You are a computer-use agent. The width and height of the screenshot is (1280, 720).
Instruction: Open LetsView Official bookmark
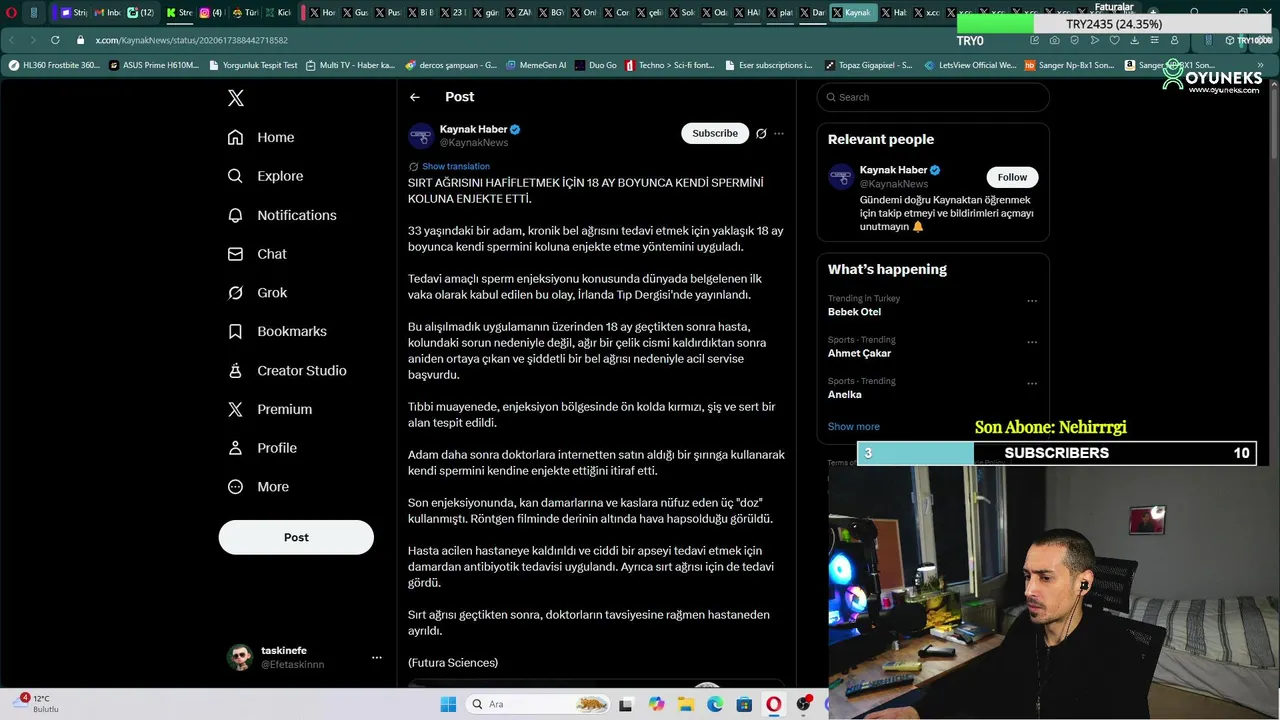point(968,65)
